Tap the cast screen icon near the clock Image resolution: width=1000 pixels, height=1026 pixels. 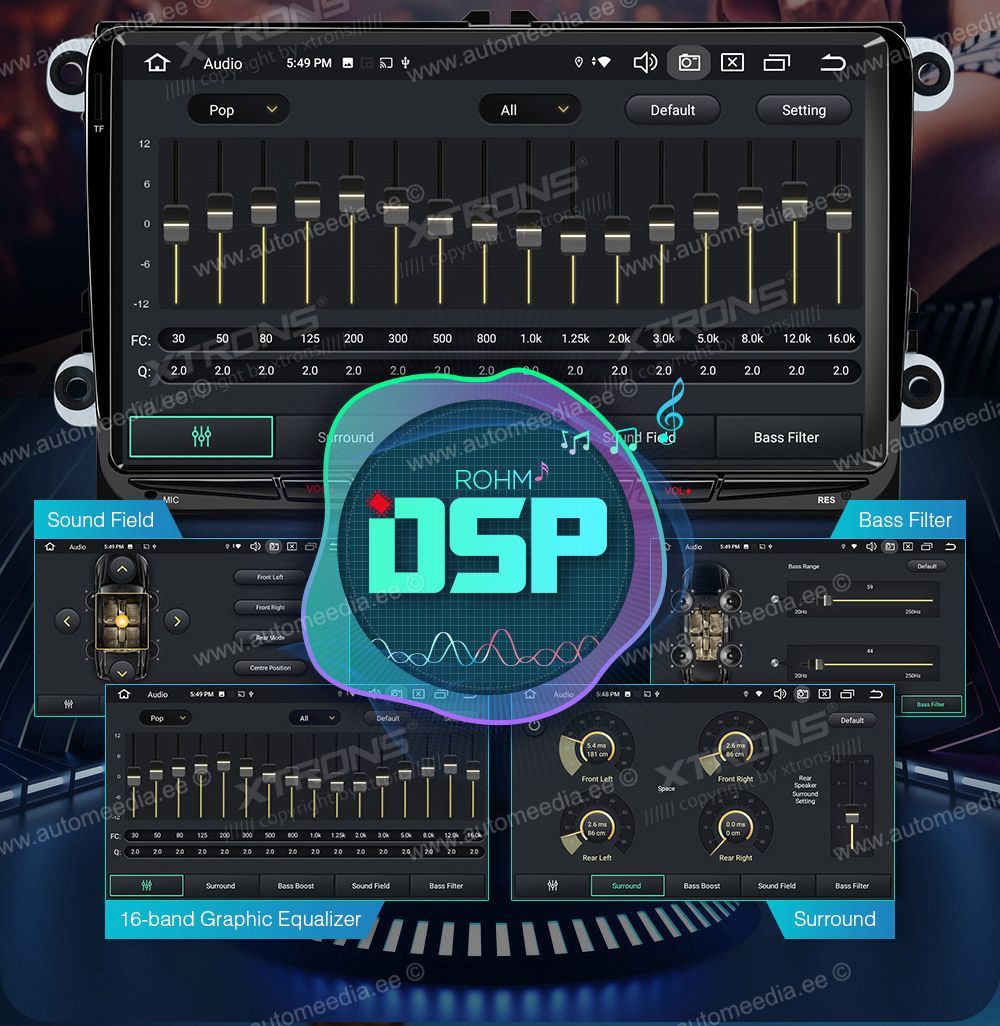[386, 63]
